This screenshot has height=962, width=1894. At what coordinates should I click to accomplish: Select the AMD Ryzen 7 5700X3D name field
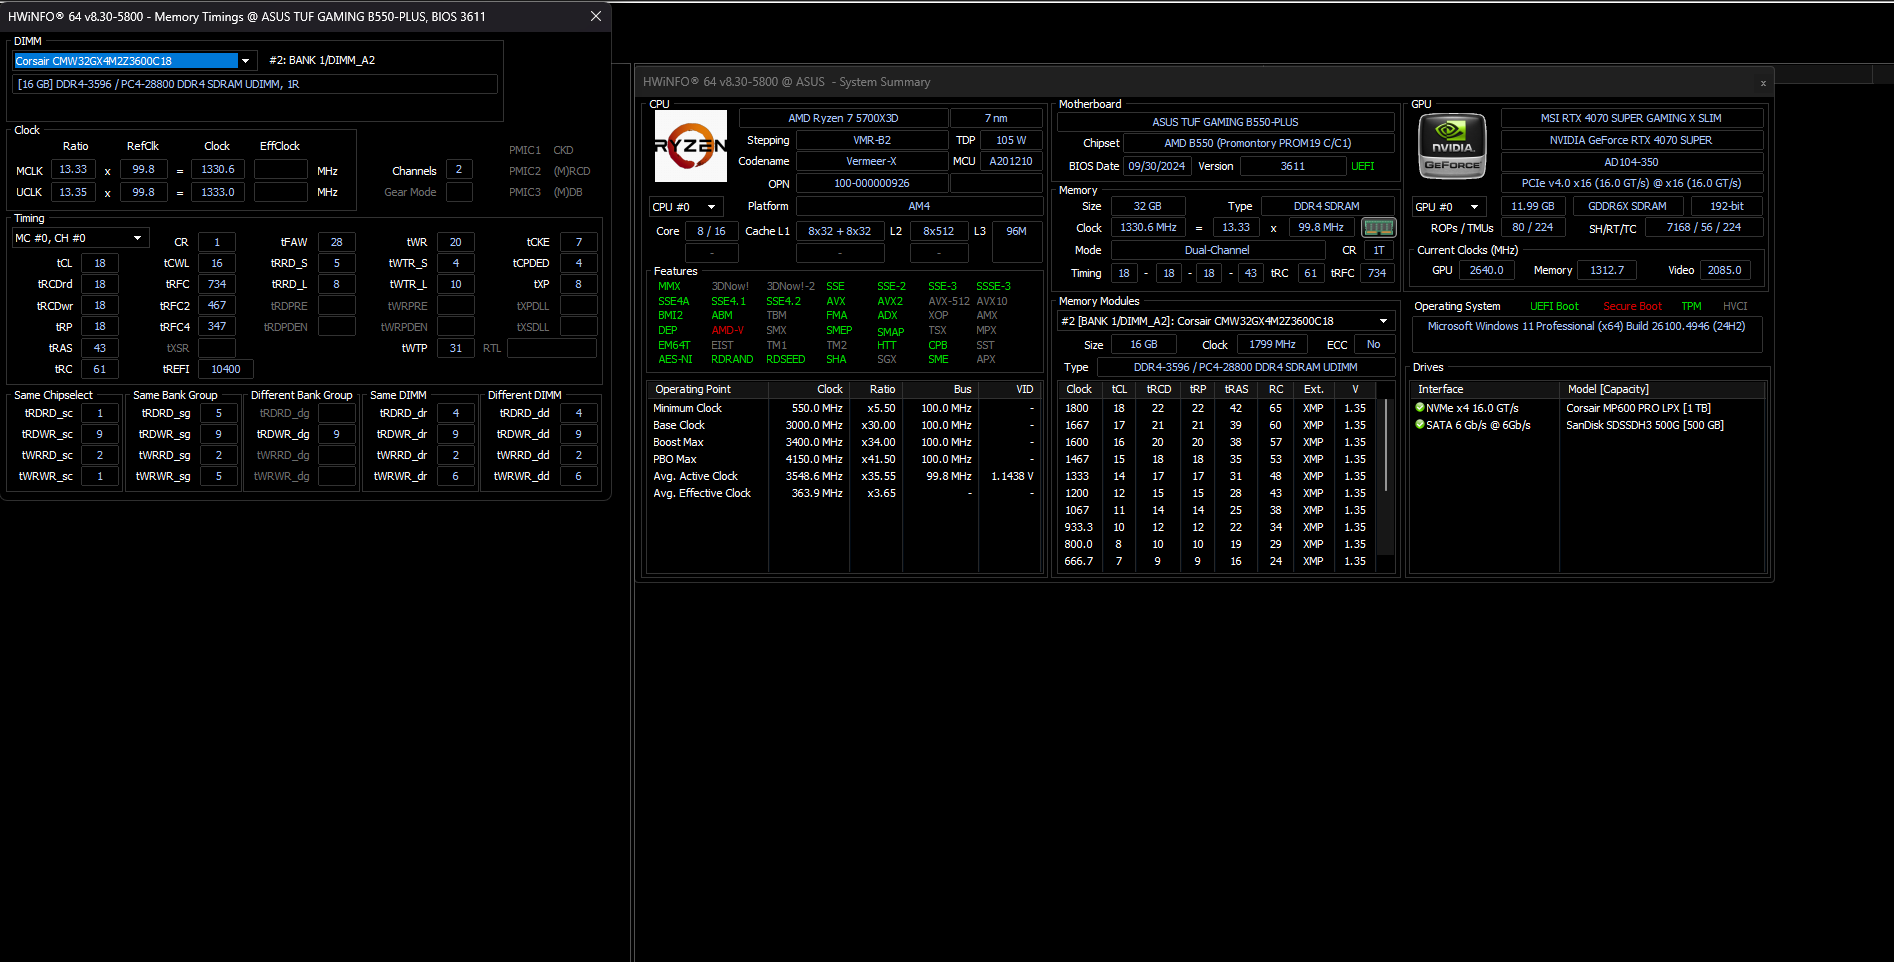click(843, 118)
